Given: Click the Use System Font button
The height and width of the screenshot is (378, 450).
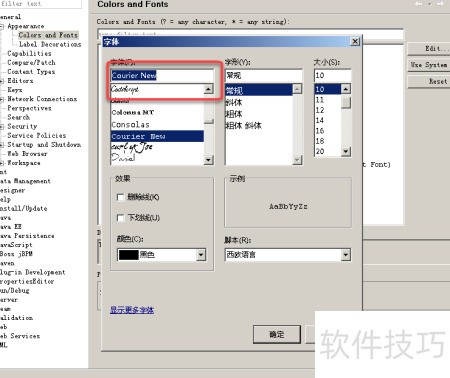Looking at the screenshot, I should [x=429, y=65].
